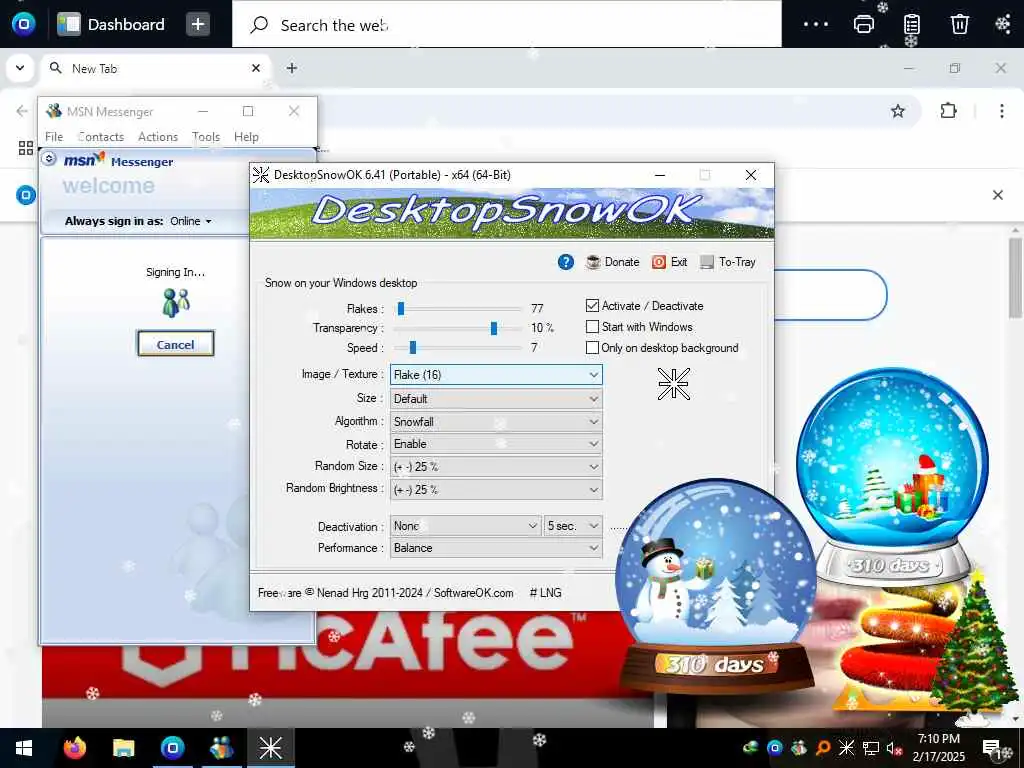The image size is (1024, 768).
Task: Click the blue circle logo in top bar
Action: tap(24, 24)
